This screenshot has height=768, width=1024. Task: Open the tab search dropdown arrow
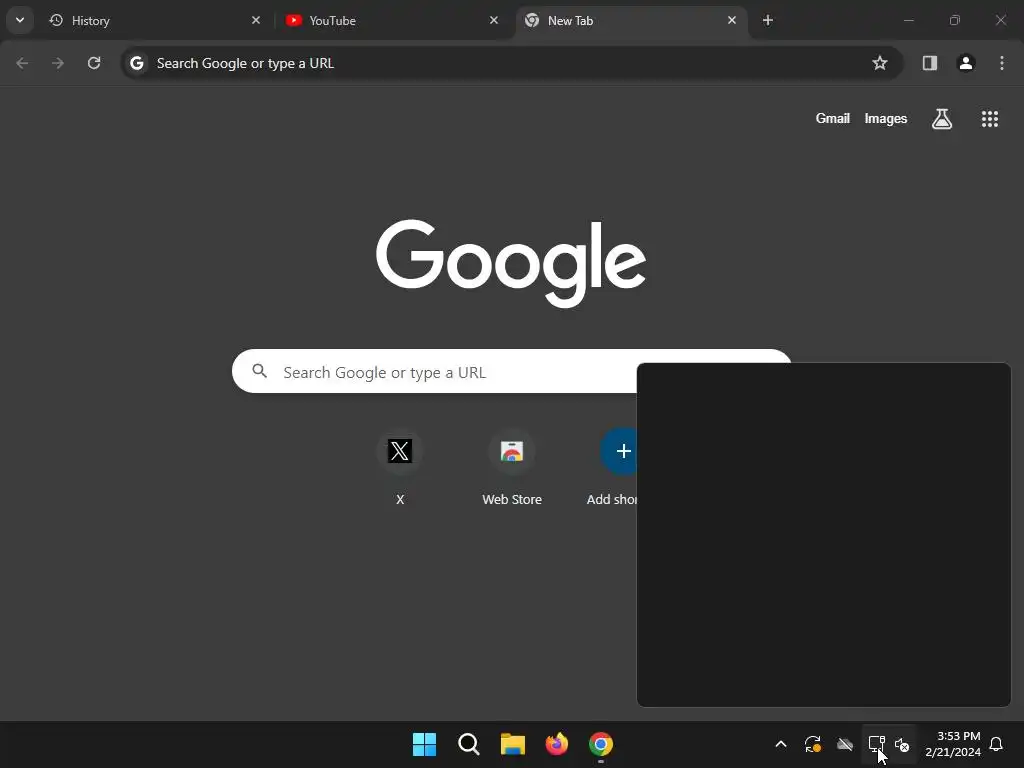point(20,20)
